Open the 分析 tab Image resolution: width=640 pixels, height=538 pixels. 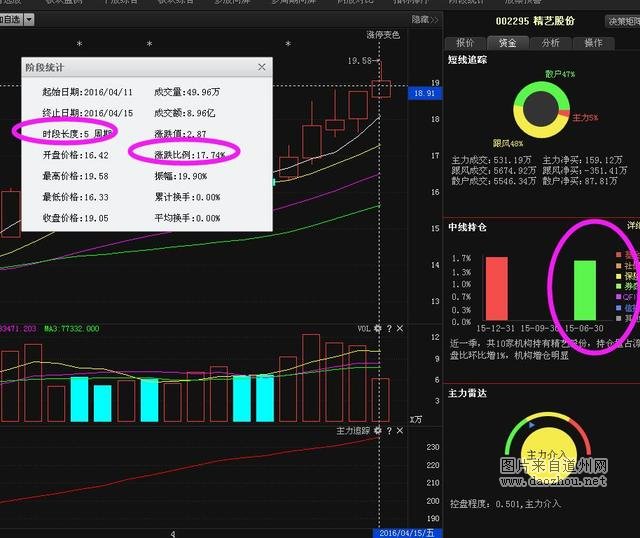click(550, 43)
